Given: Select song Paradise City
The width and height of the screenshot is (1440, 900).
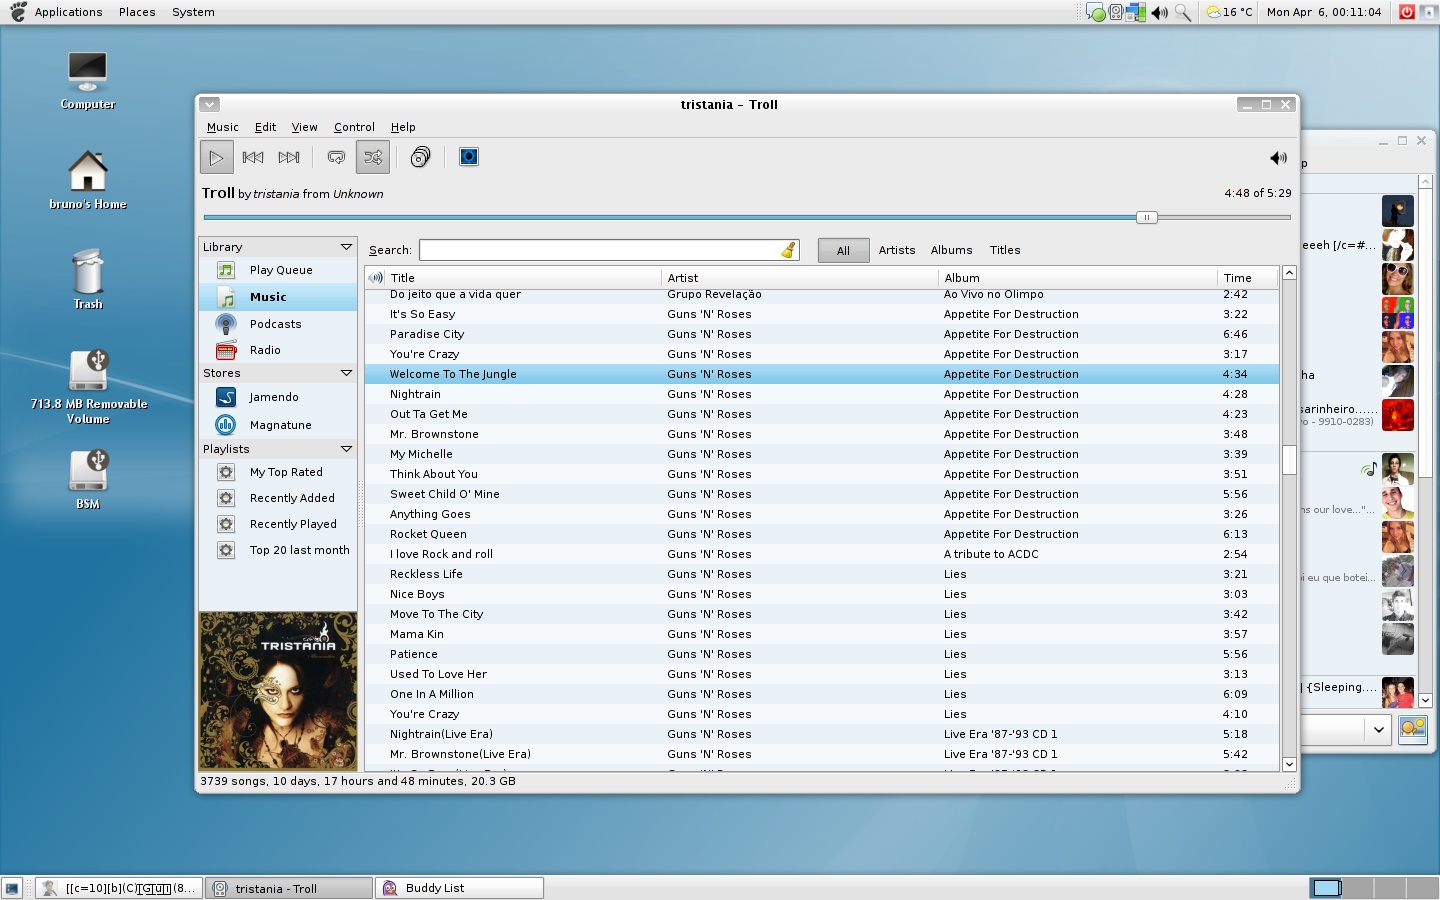Looking at the screenshot, I should [x=821, y=334].
